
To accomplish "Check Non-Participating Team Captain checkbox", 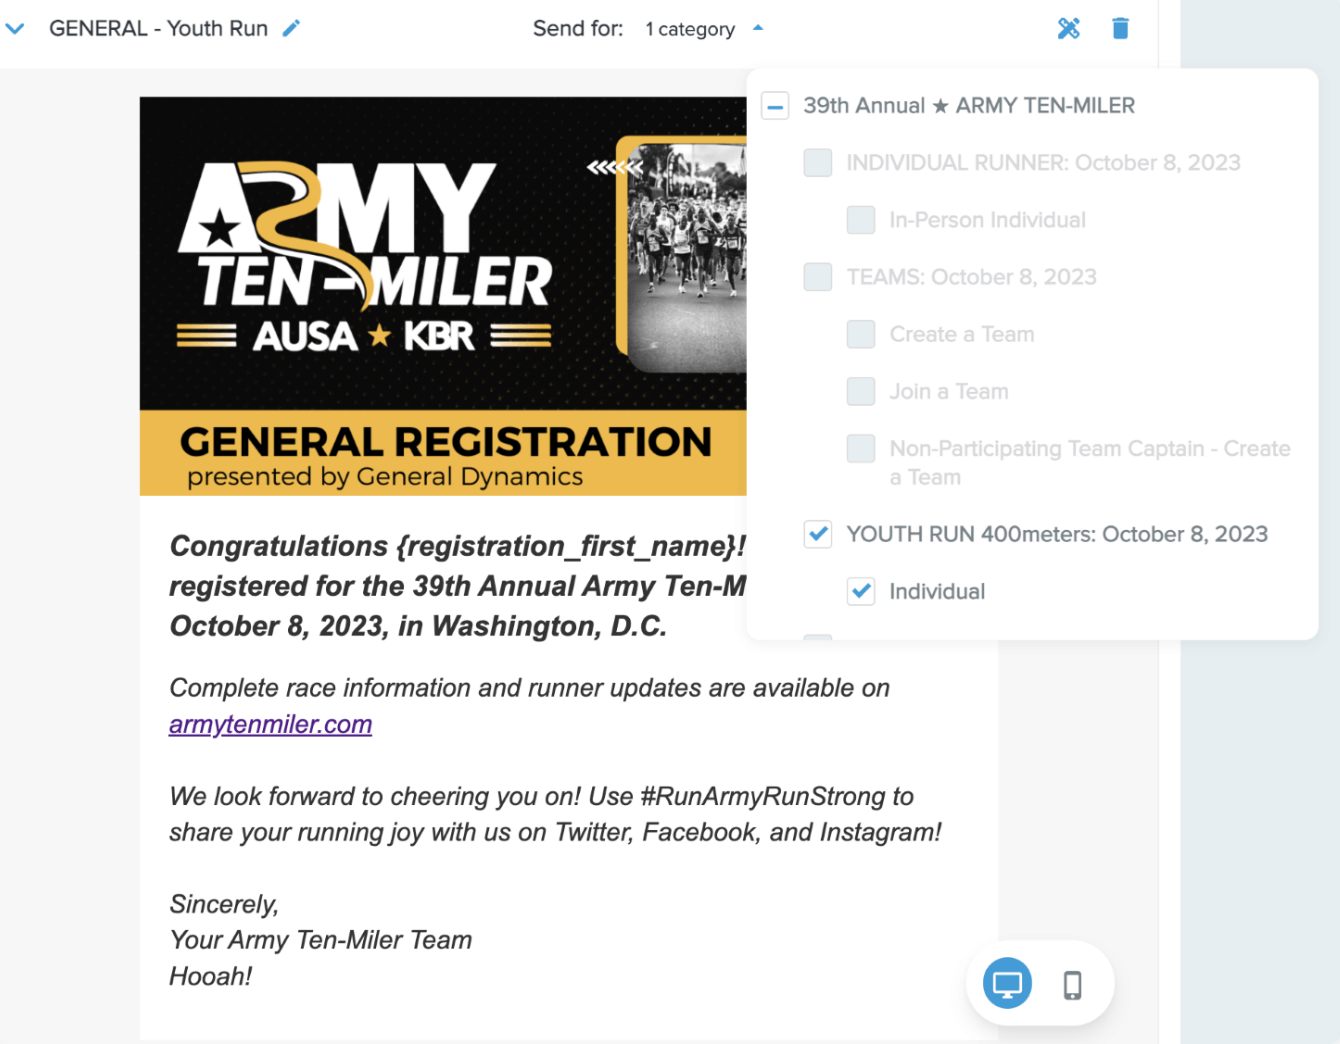I will point(861,449).
